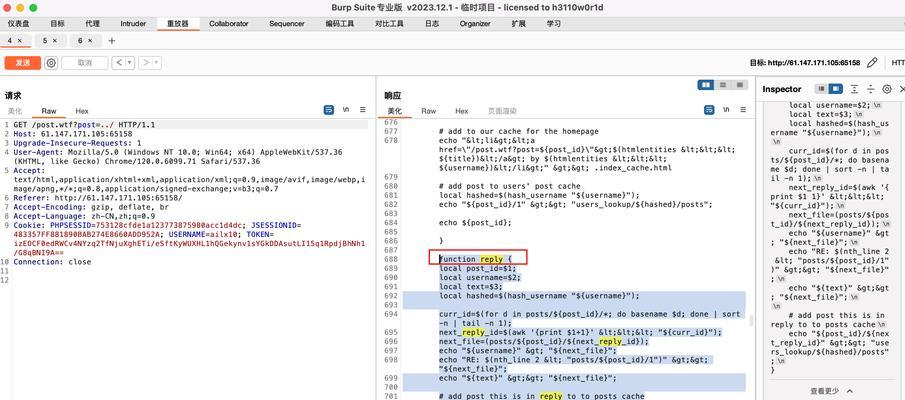Close Repeater tab 6
Image resolution: width=905 pixels, height=400 pixels.
pyautogui.click(x=91, y=40)
